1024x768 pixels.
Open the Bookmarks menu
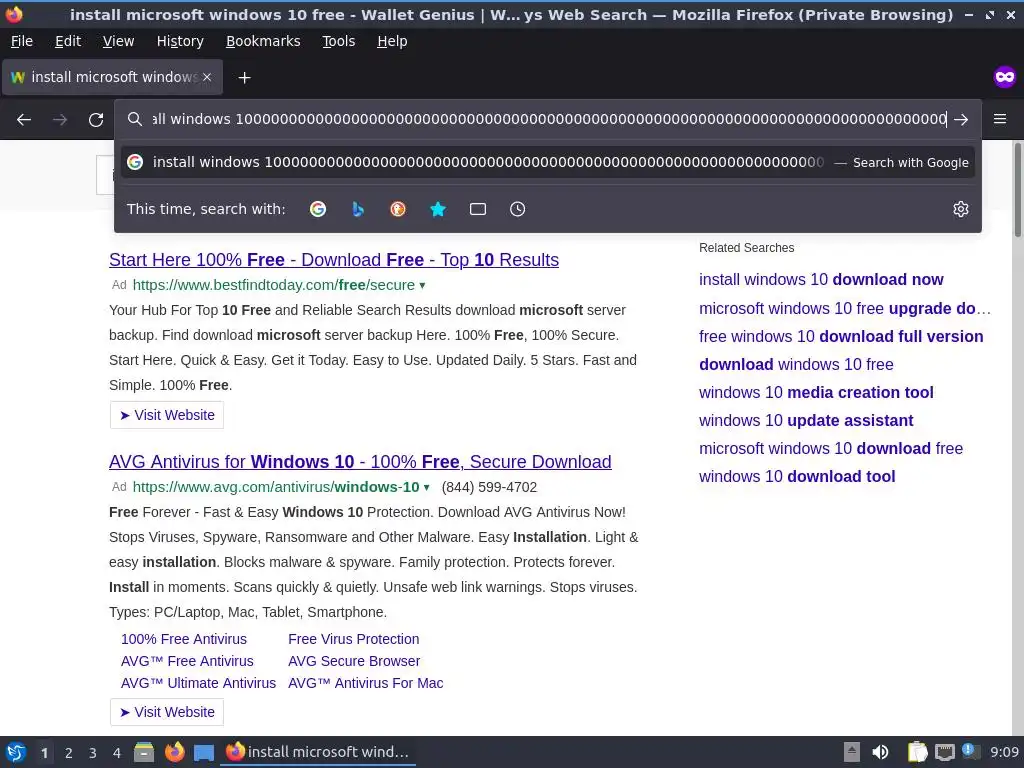tap(263, 41)
